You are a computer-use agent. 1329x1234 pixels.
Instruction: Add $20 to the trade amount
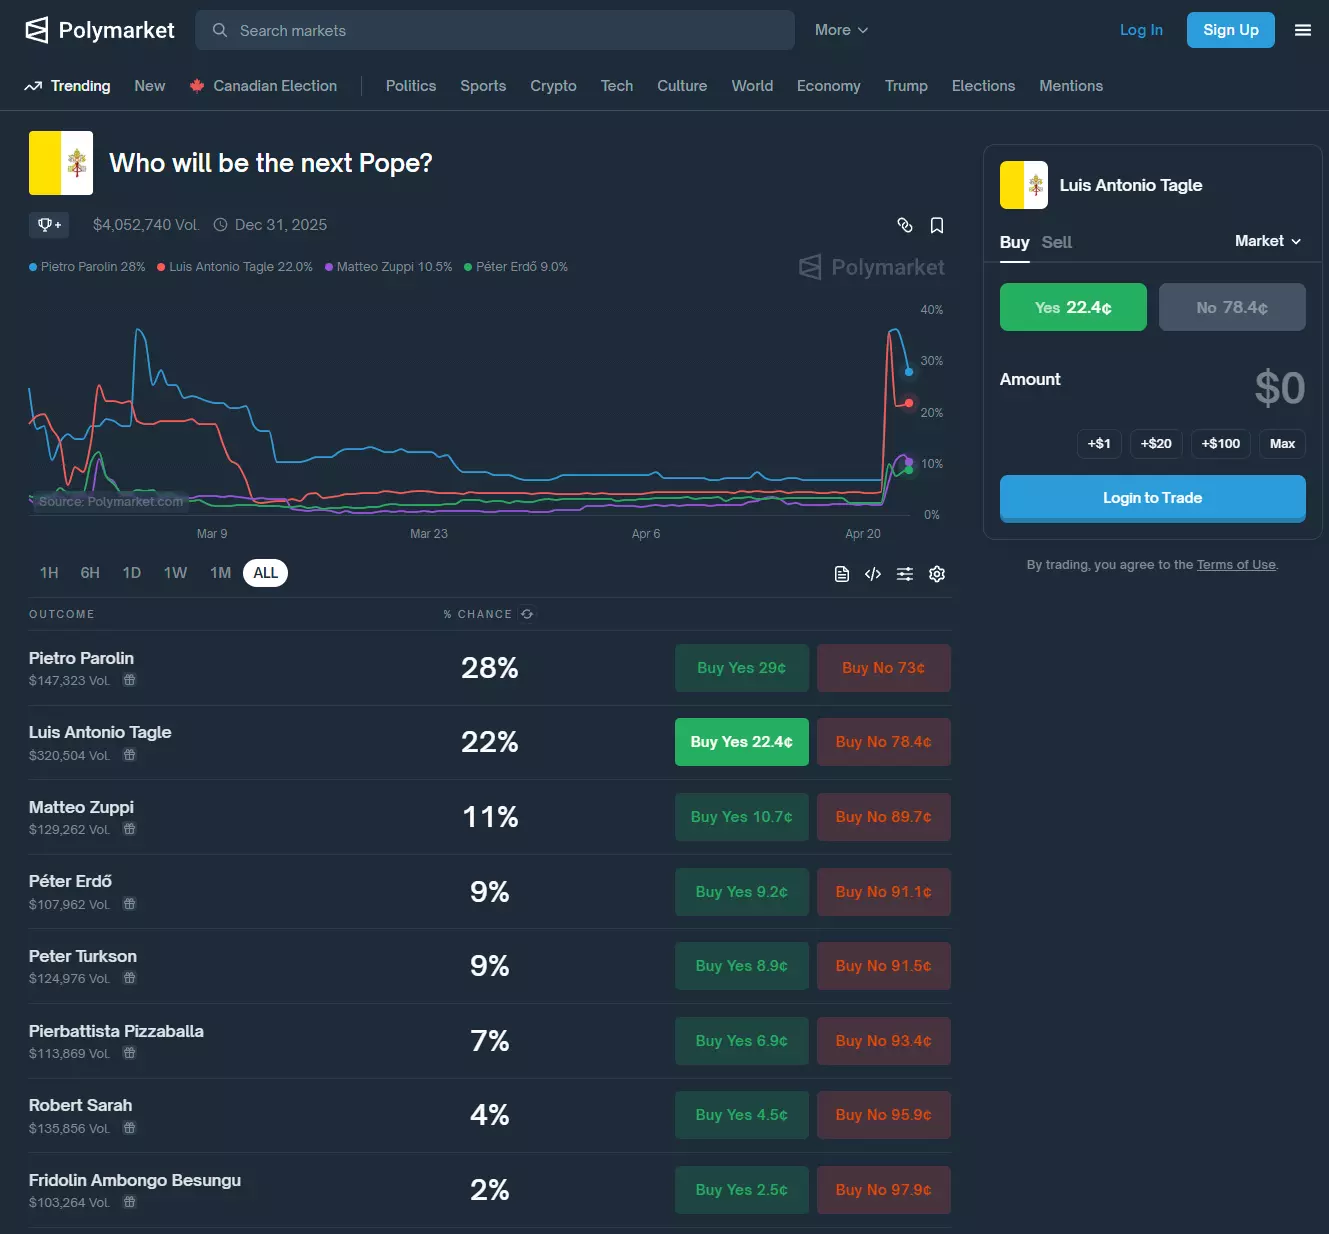pyautogui.click(x=1156, y=444)
